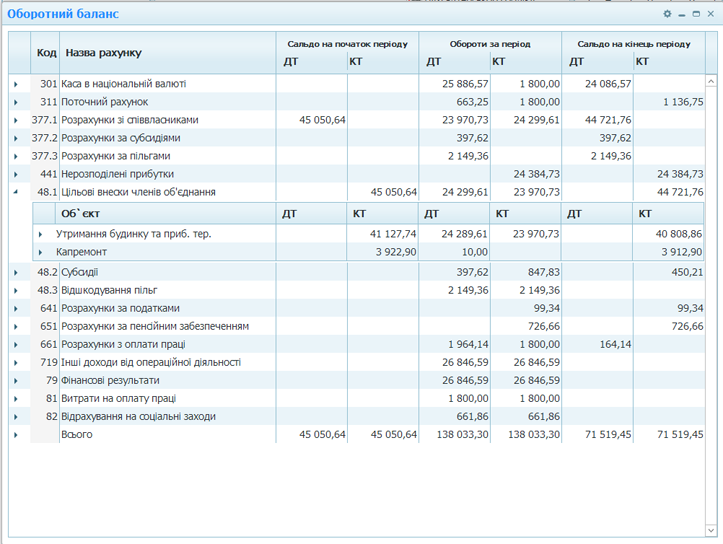723x544 pixels.
Task: Expand the Всього totals row
Action: pyautogui.click(x=16, y=435)
